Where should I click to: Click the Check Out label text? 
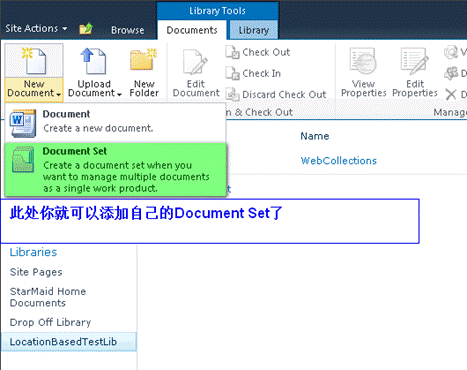[266, 52]
